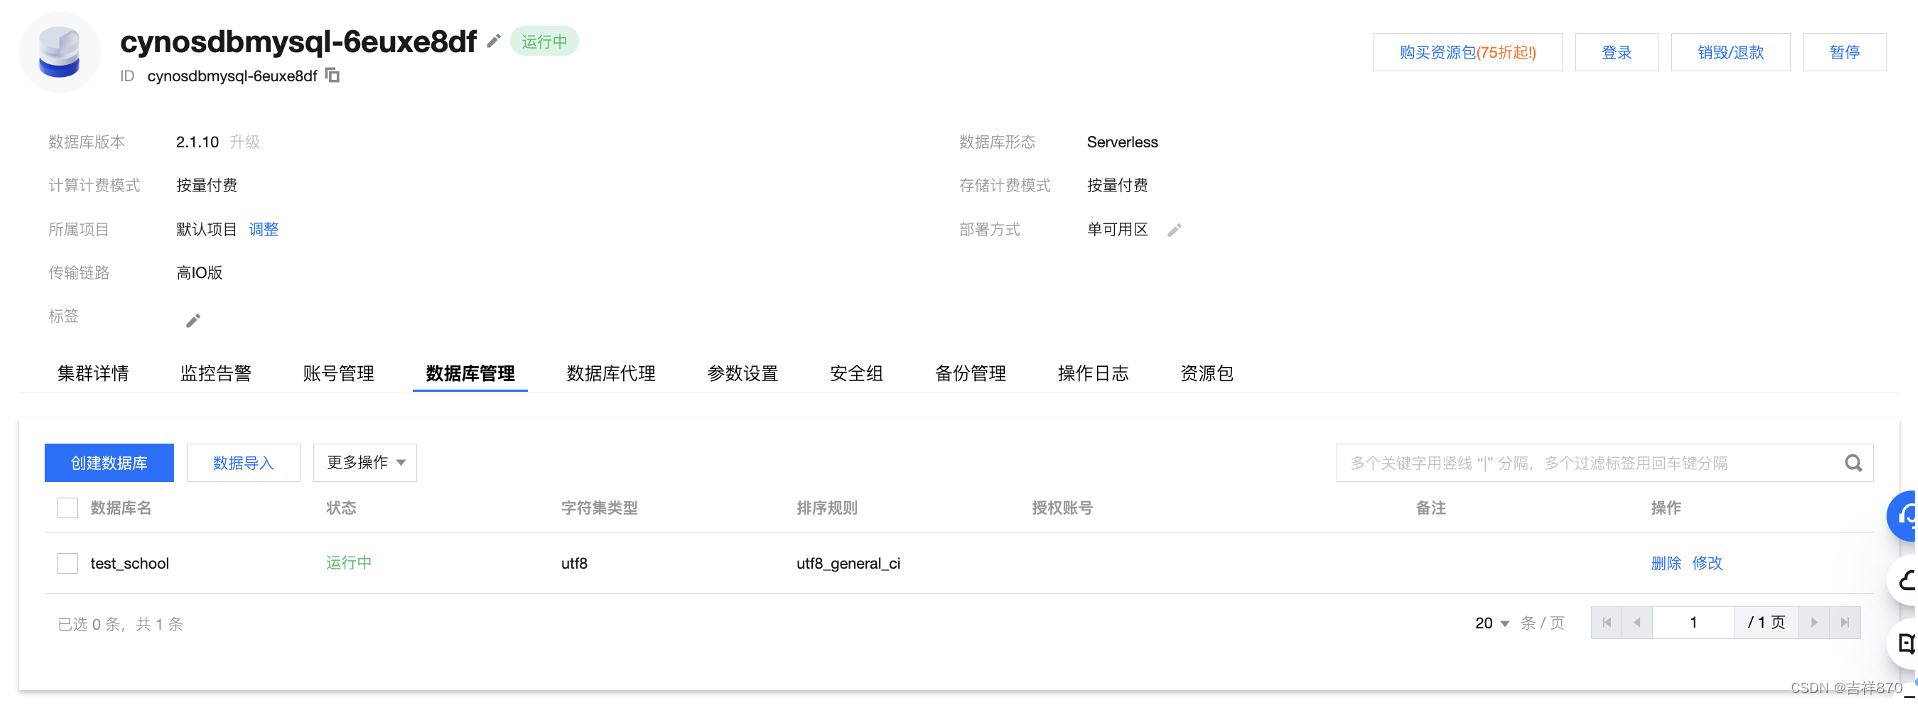This screenshot has height=704, width=1918.
Task: Switch to the 资源包 tab
Action: coord(1207,373)
